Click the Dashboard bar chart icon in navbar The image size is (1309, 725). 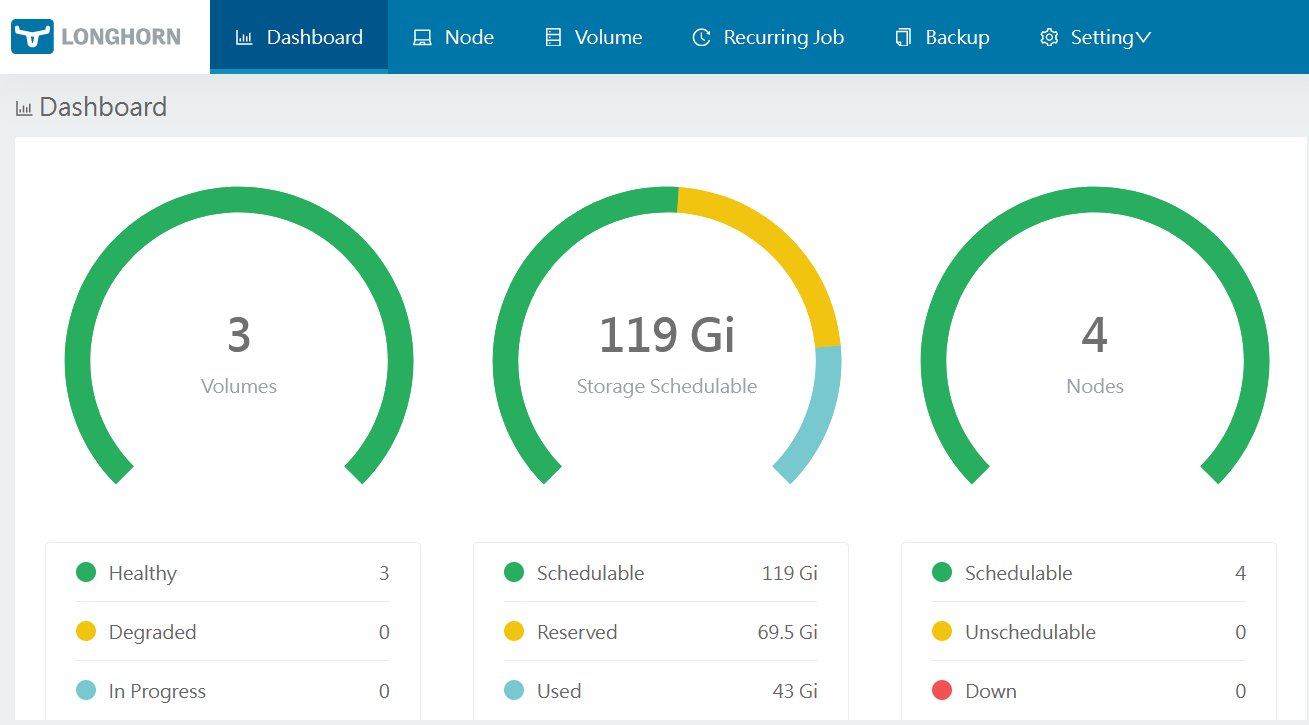244,38
